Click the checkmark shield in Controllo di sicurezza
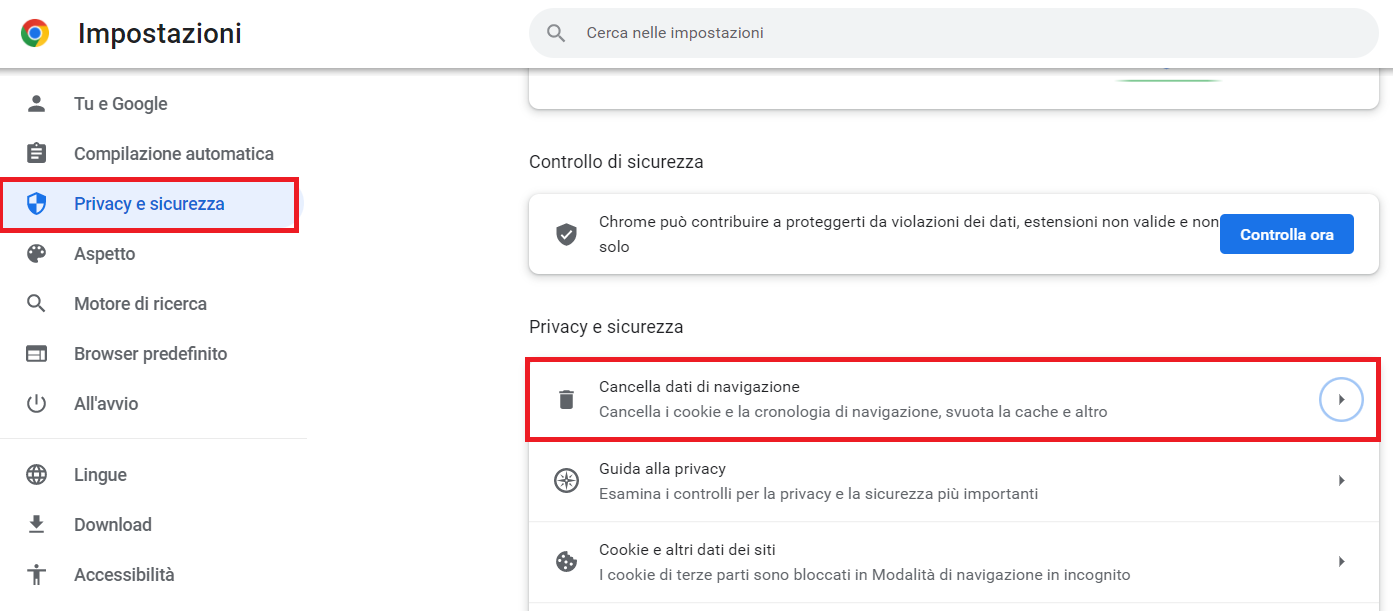The width and height of the screenshot is (1393, 611). point(567,233)
